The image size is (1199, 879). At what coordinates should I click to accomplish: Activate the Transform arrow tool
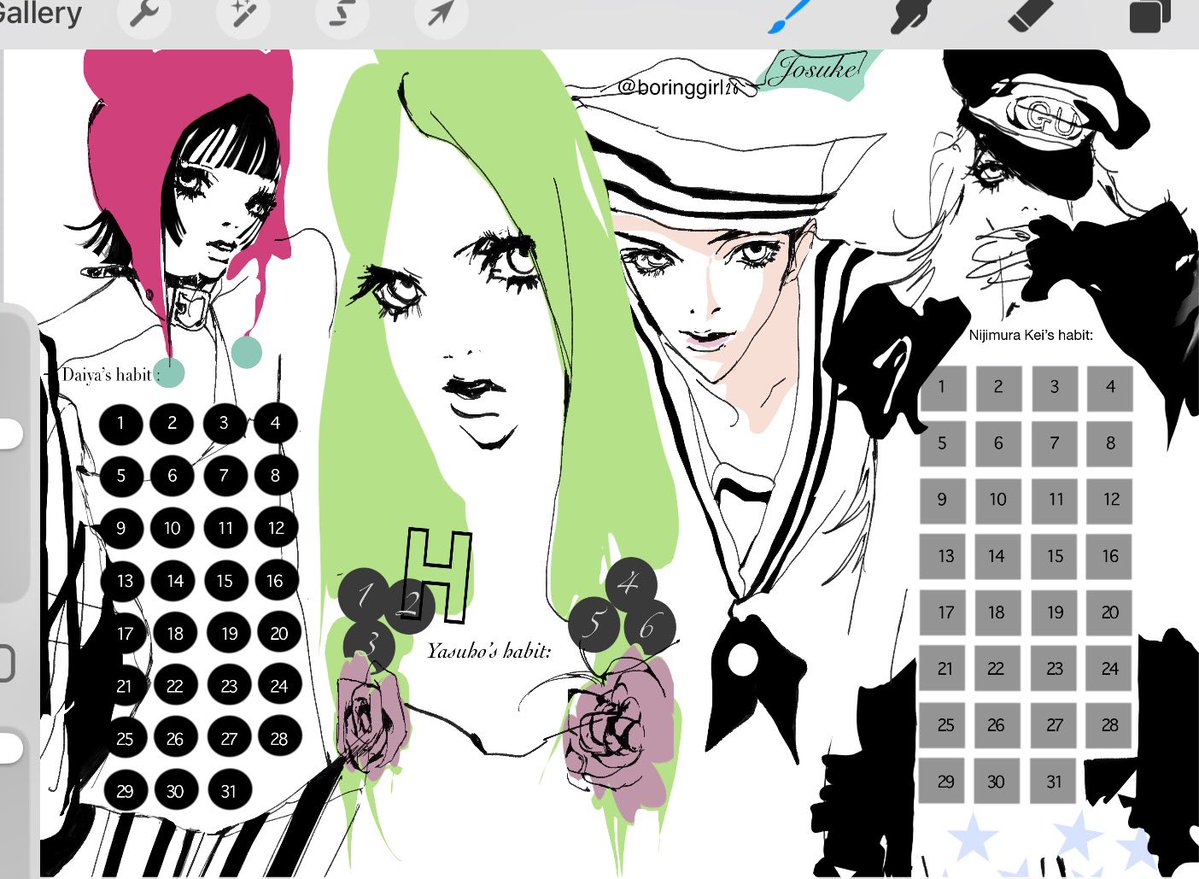pos(441,13)
